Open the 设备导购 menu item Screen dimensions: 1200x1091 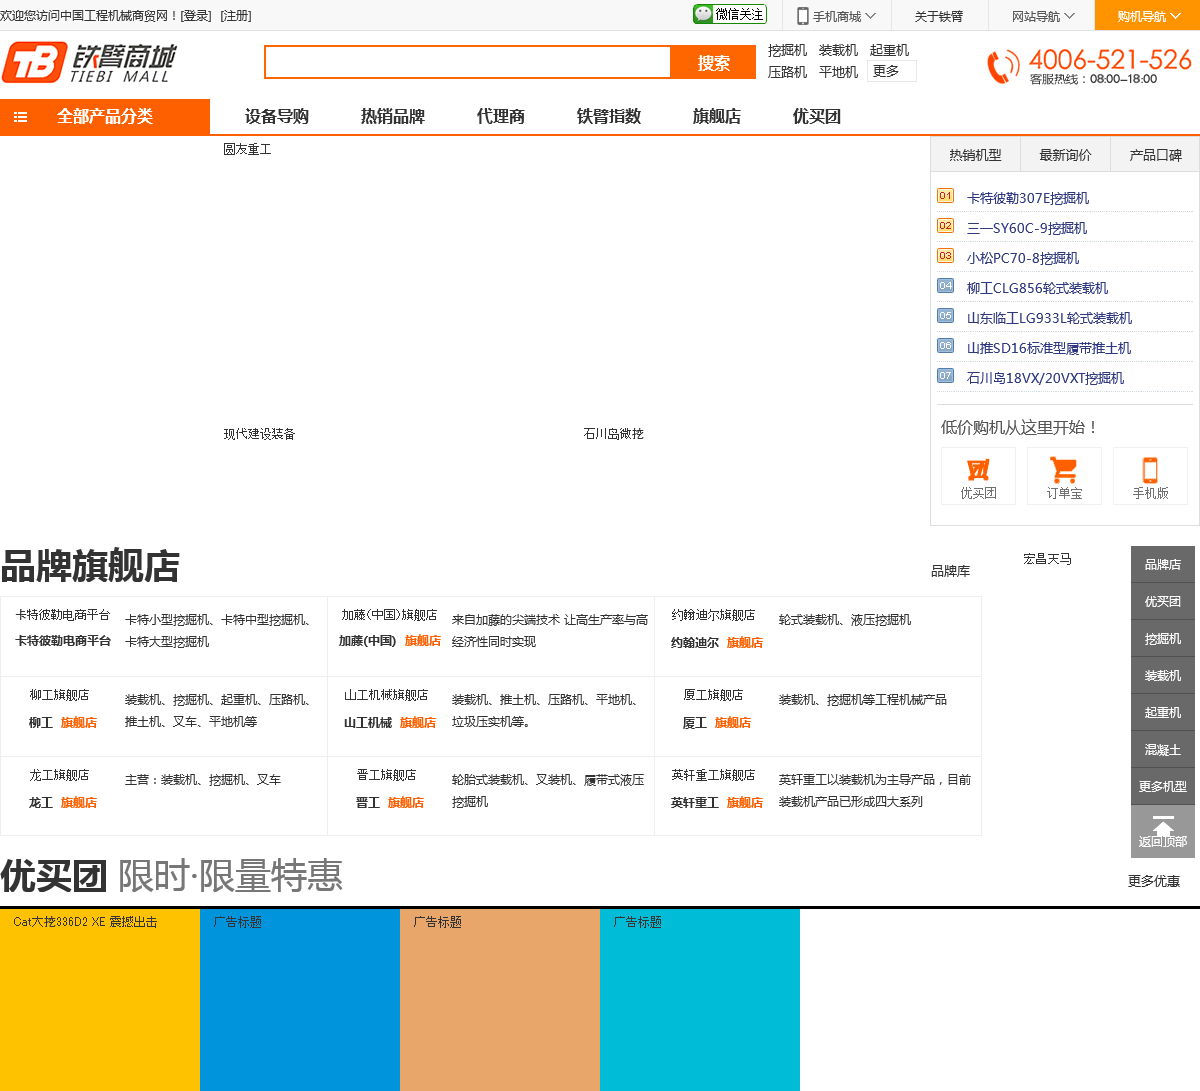pyautogui.click(x=277, y=117)
